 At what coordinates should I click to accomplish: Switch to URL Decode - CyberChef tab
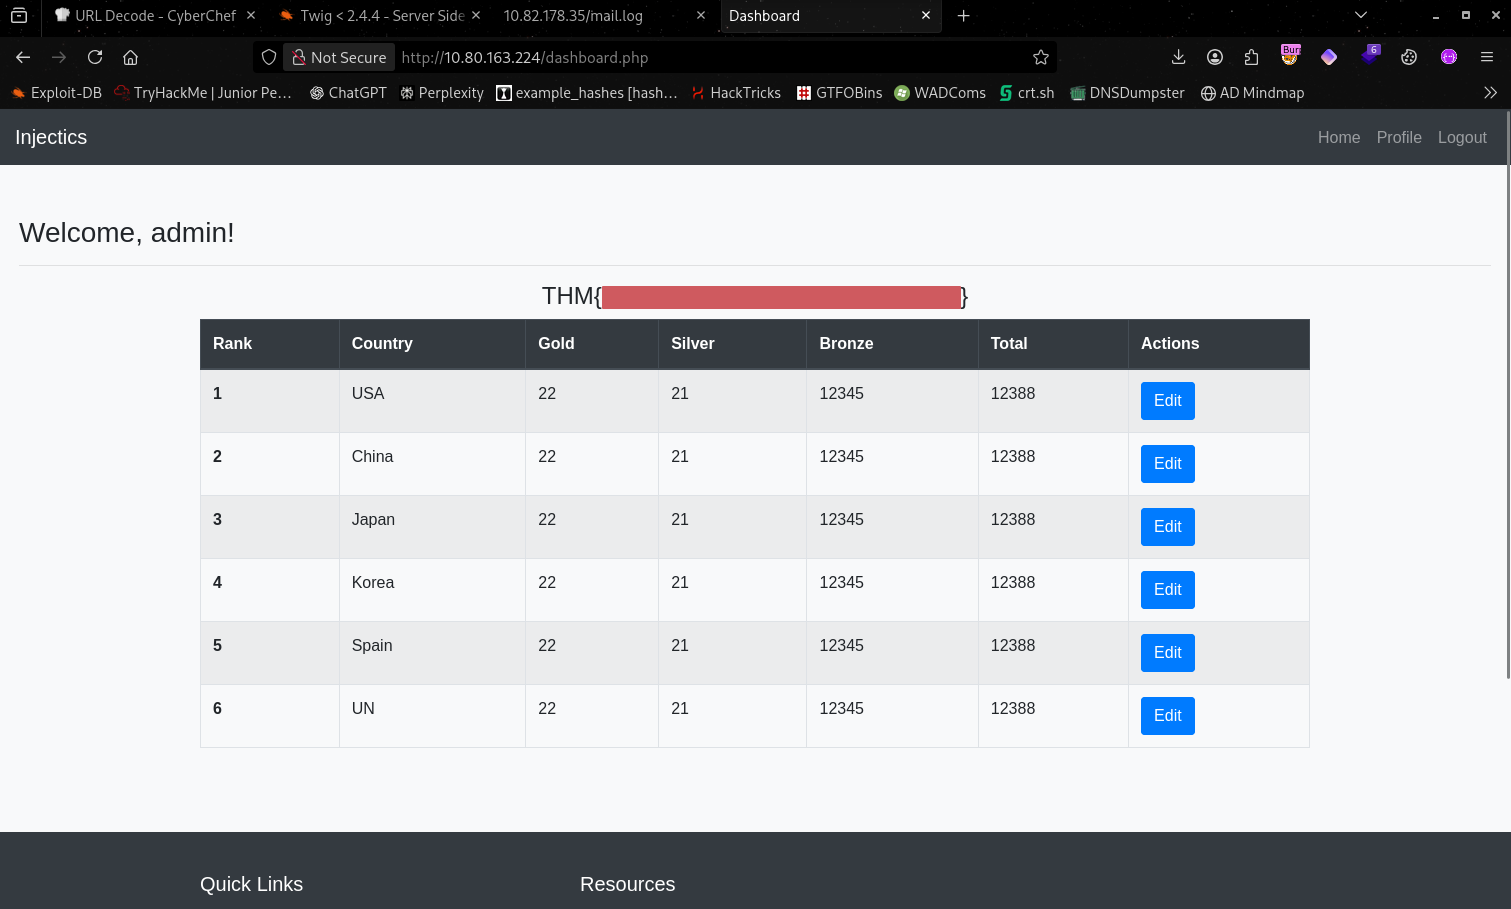[154, 15]
